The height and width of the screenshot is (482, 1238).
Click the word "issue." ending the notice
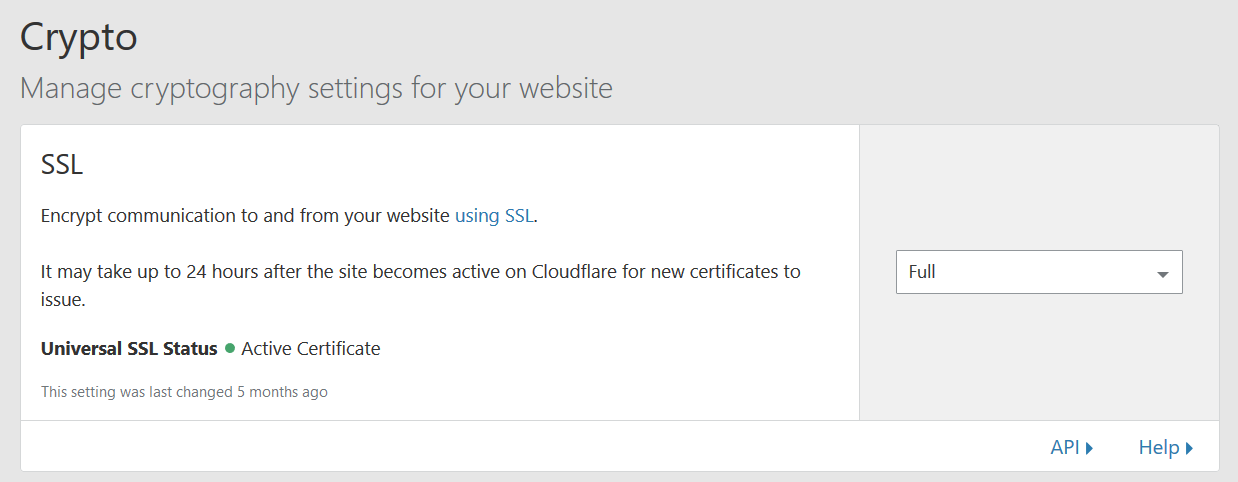point(63,300)
